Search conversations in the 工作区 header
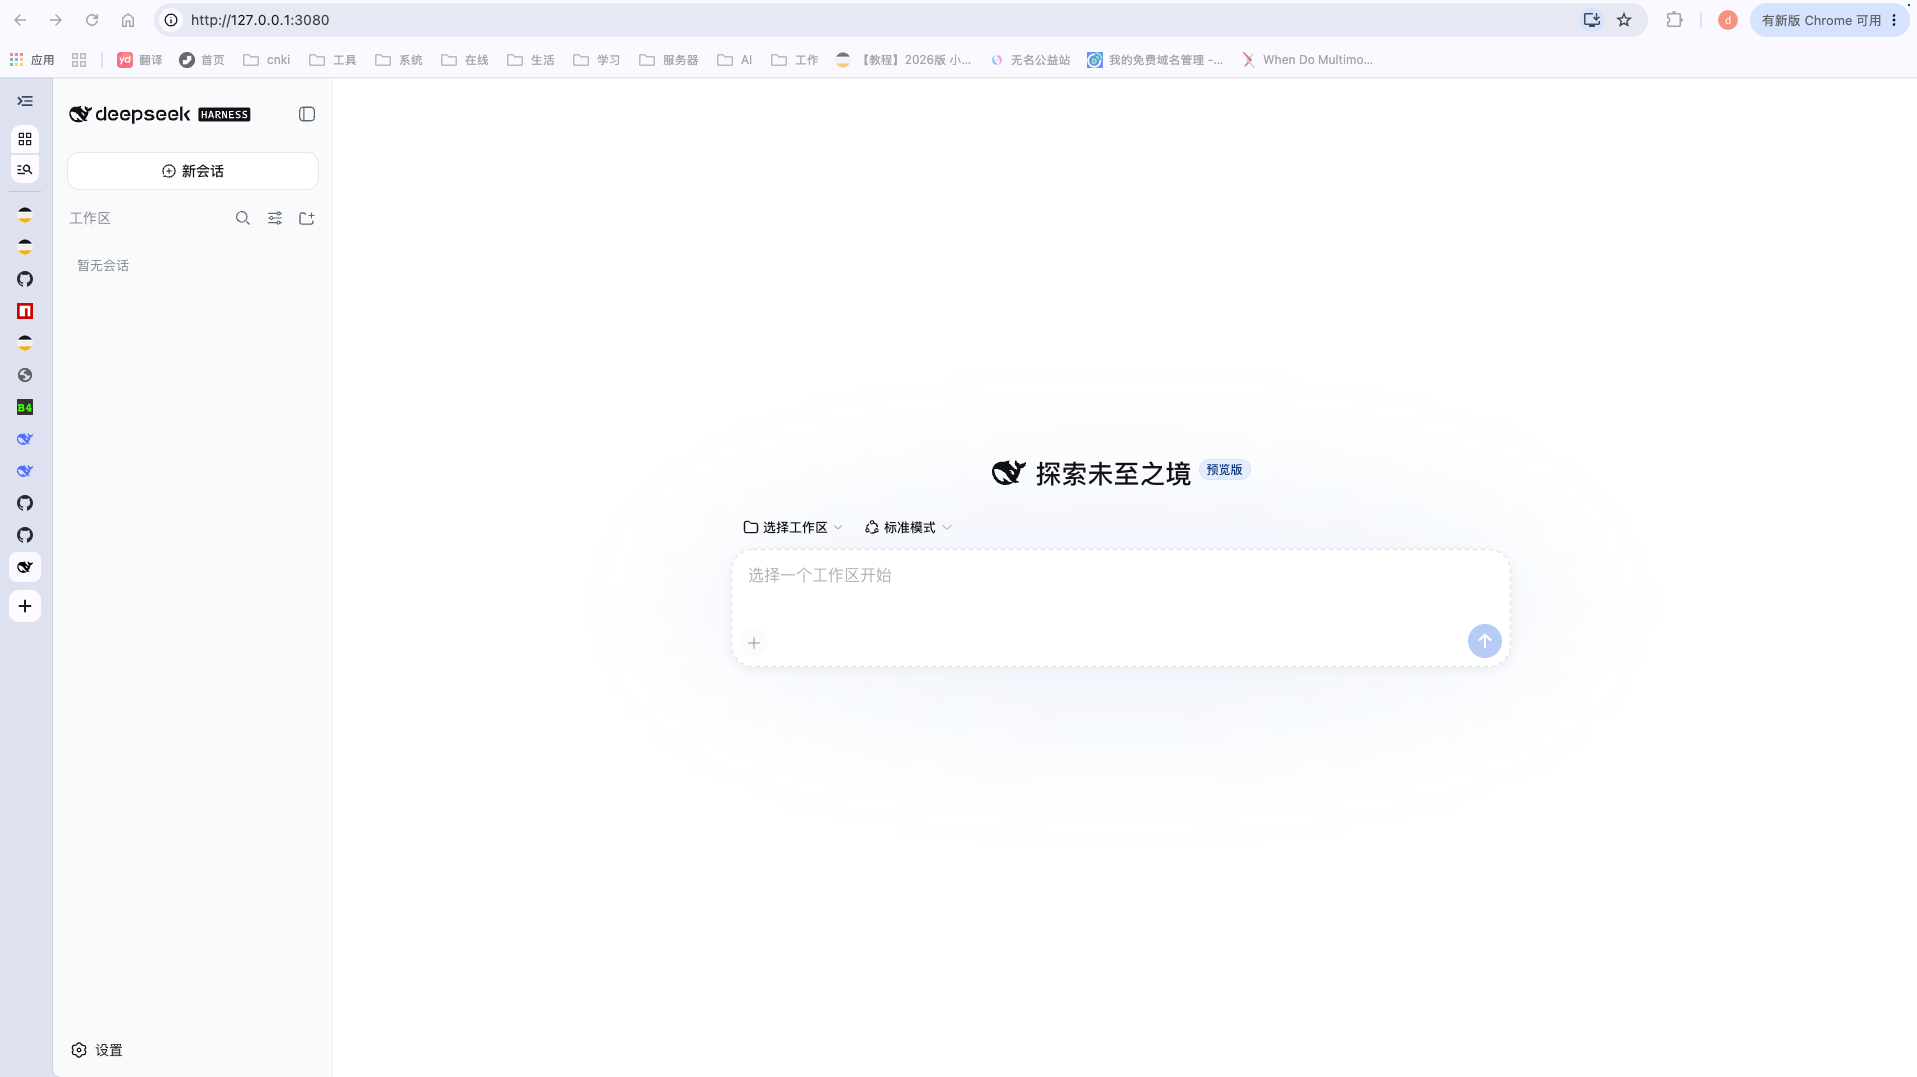The image size is (1917, 1077). pos(243,218)
